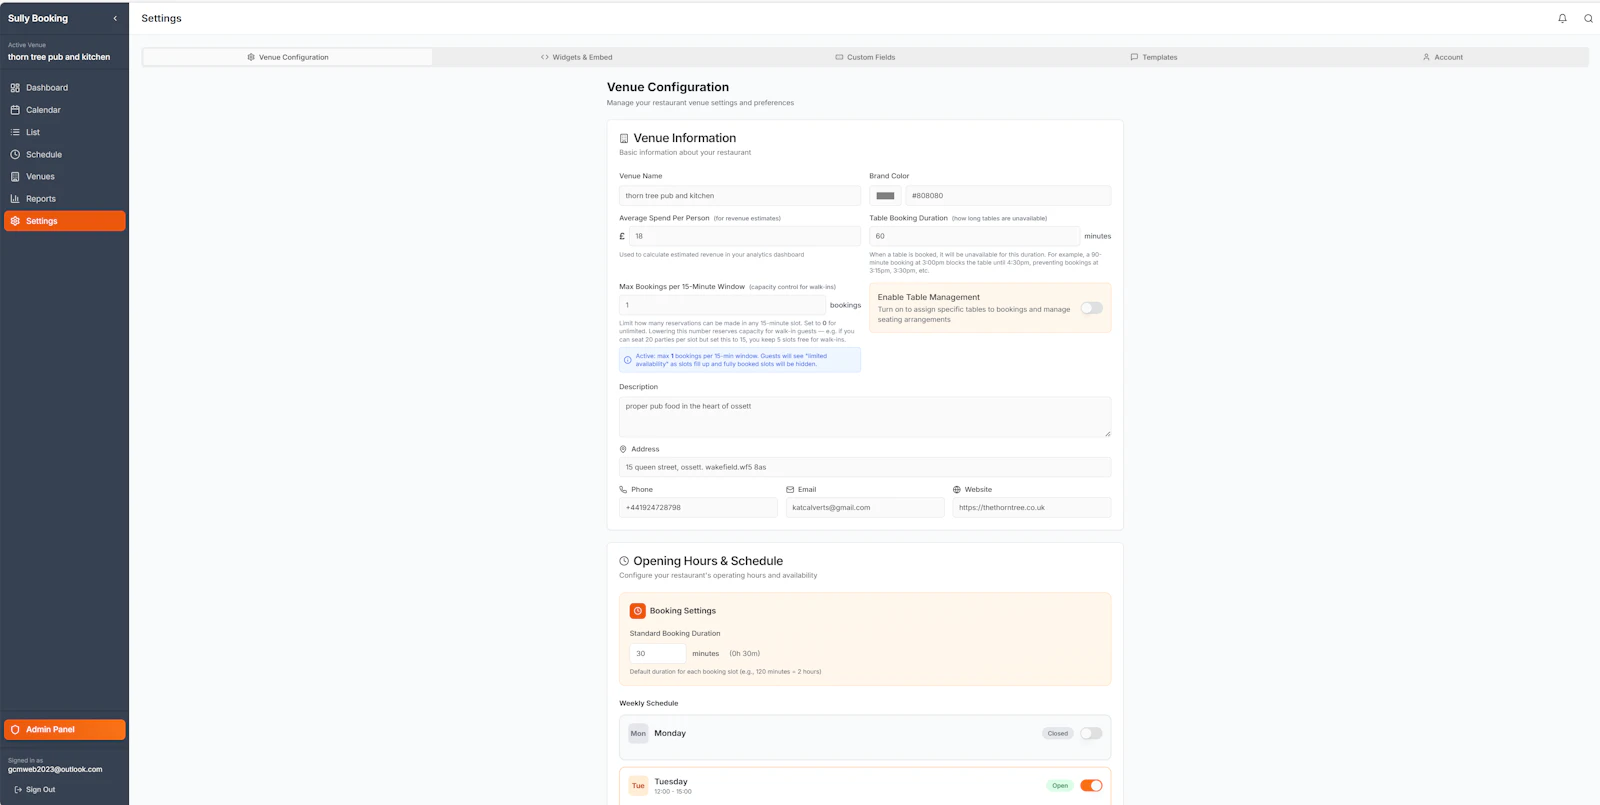Viewport: 1600px width, 805px height.
Task: Click the Weekly Schedule label
Action: [x=648, y=703]
